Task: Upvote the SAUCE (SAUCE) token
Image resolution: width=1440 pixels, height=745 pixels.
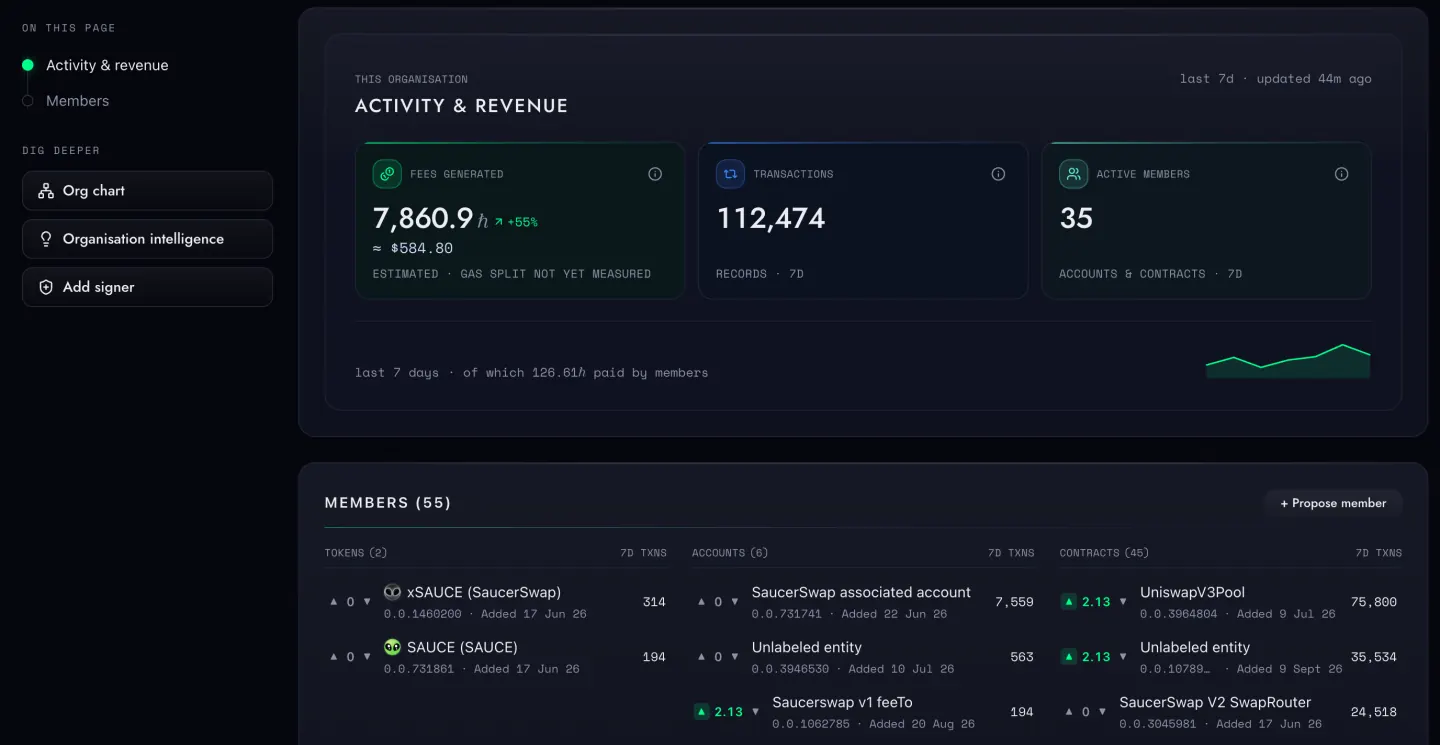Action: pos(334,657)
